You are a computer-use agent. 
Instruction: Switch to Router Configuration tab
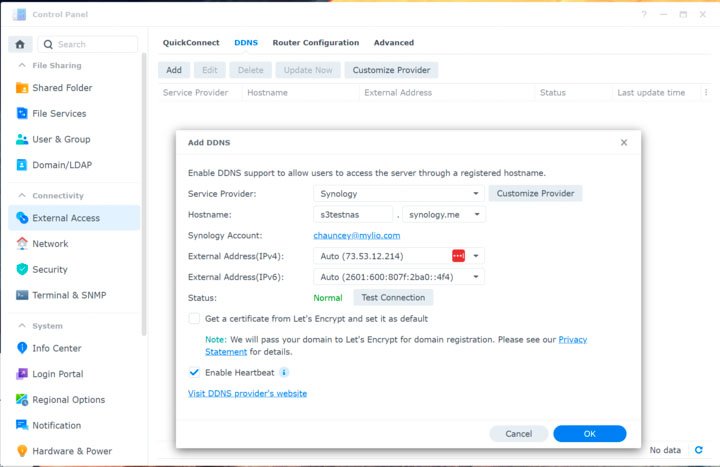tap(316, 43)
